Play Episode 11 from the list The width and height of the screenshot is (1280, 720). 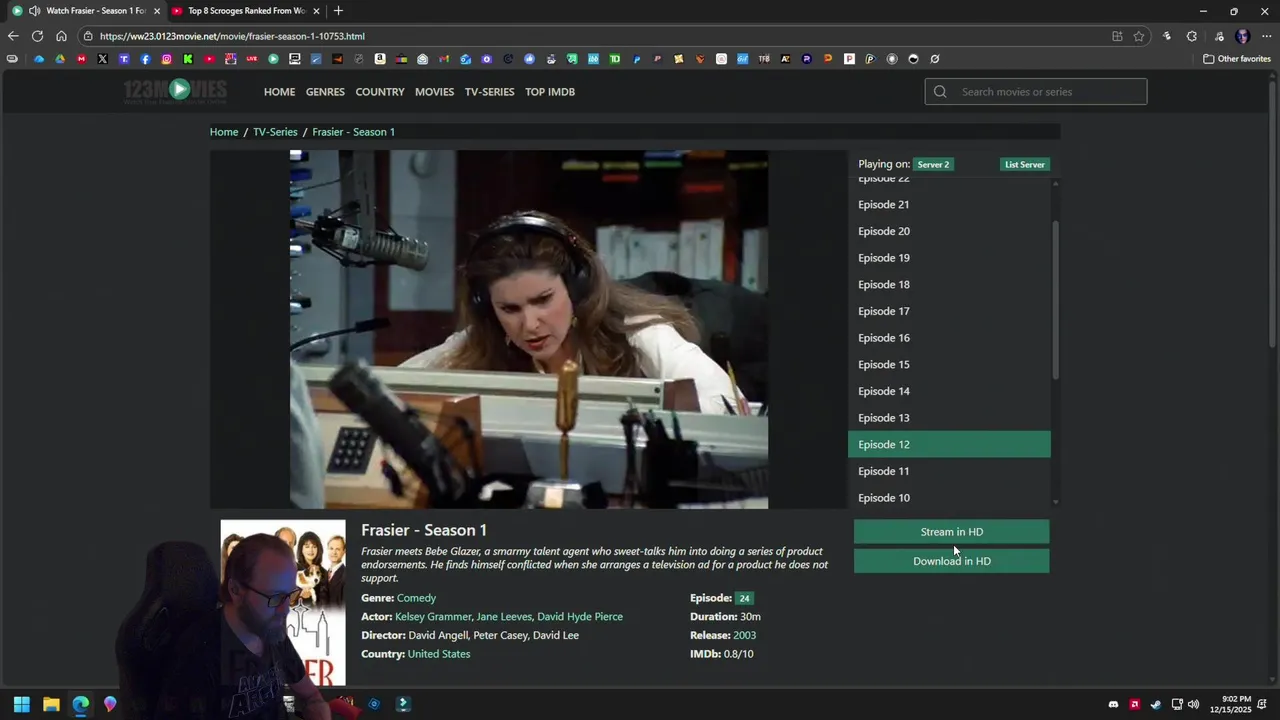pos(949,471)
